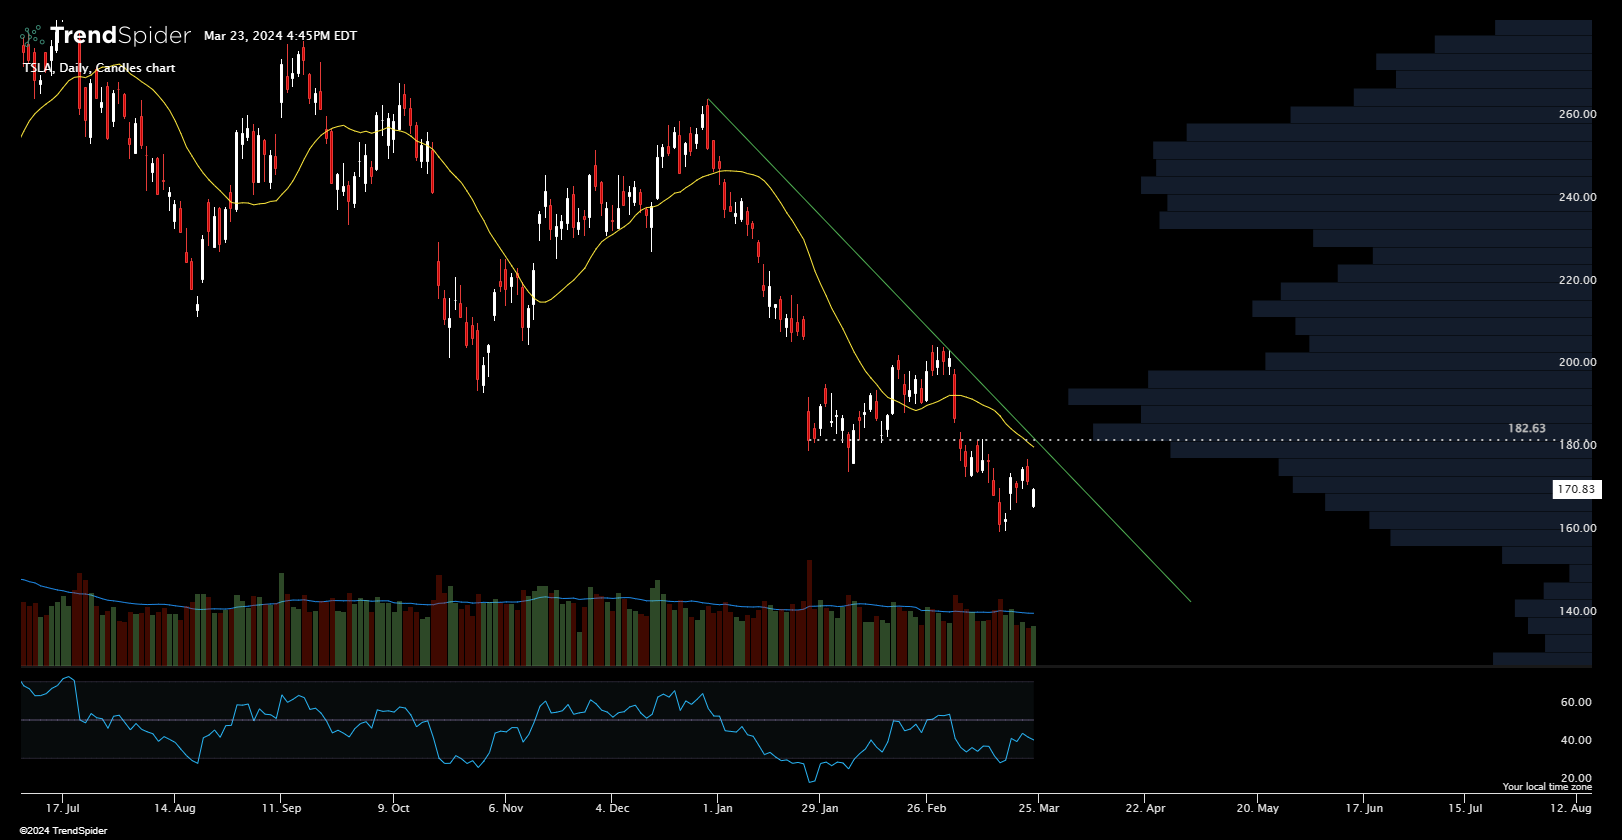Click the 26. Feb date label
This screenshot has height=840, width=1622.
click(x=926, y=808)
